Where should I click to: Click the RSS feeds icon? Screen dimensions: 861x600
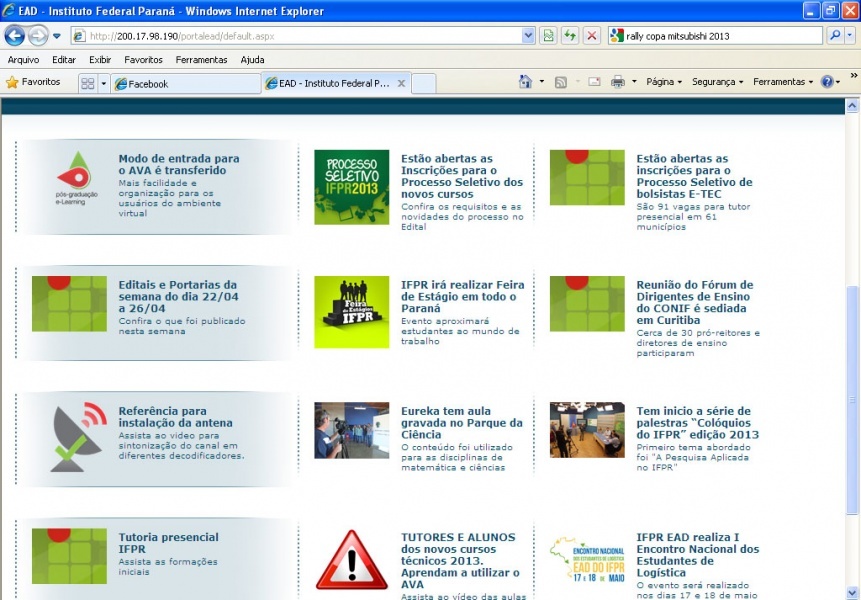coord(561,82)
